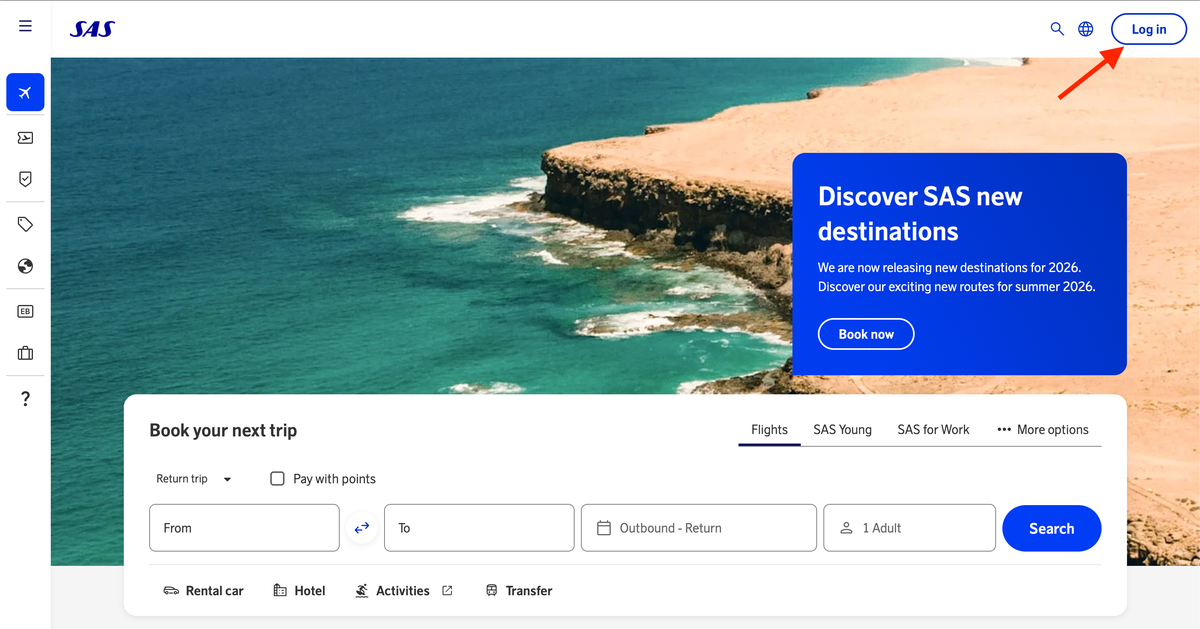
Task: Click the From airport input field
Action: click(244, 528)
